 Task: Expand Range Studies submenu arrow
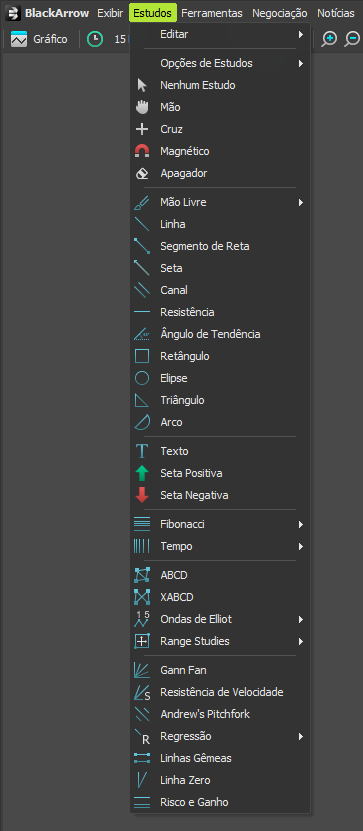pyautogui.click(x=300, y=641)
